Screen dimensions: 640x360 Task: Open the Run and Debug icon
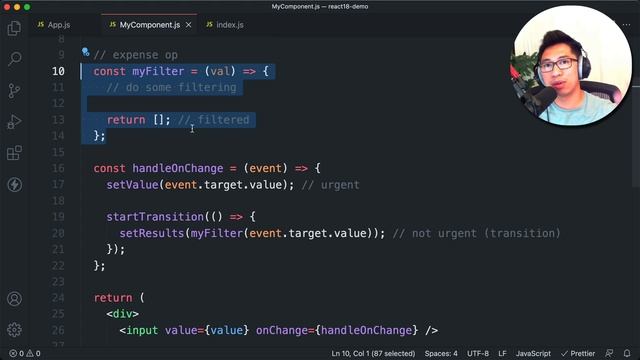(x=14, y=122)
